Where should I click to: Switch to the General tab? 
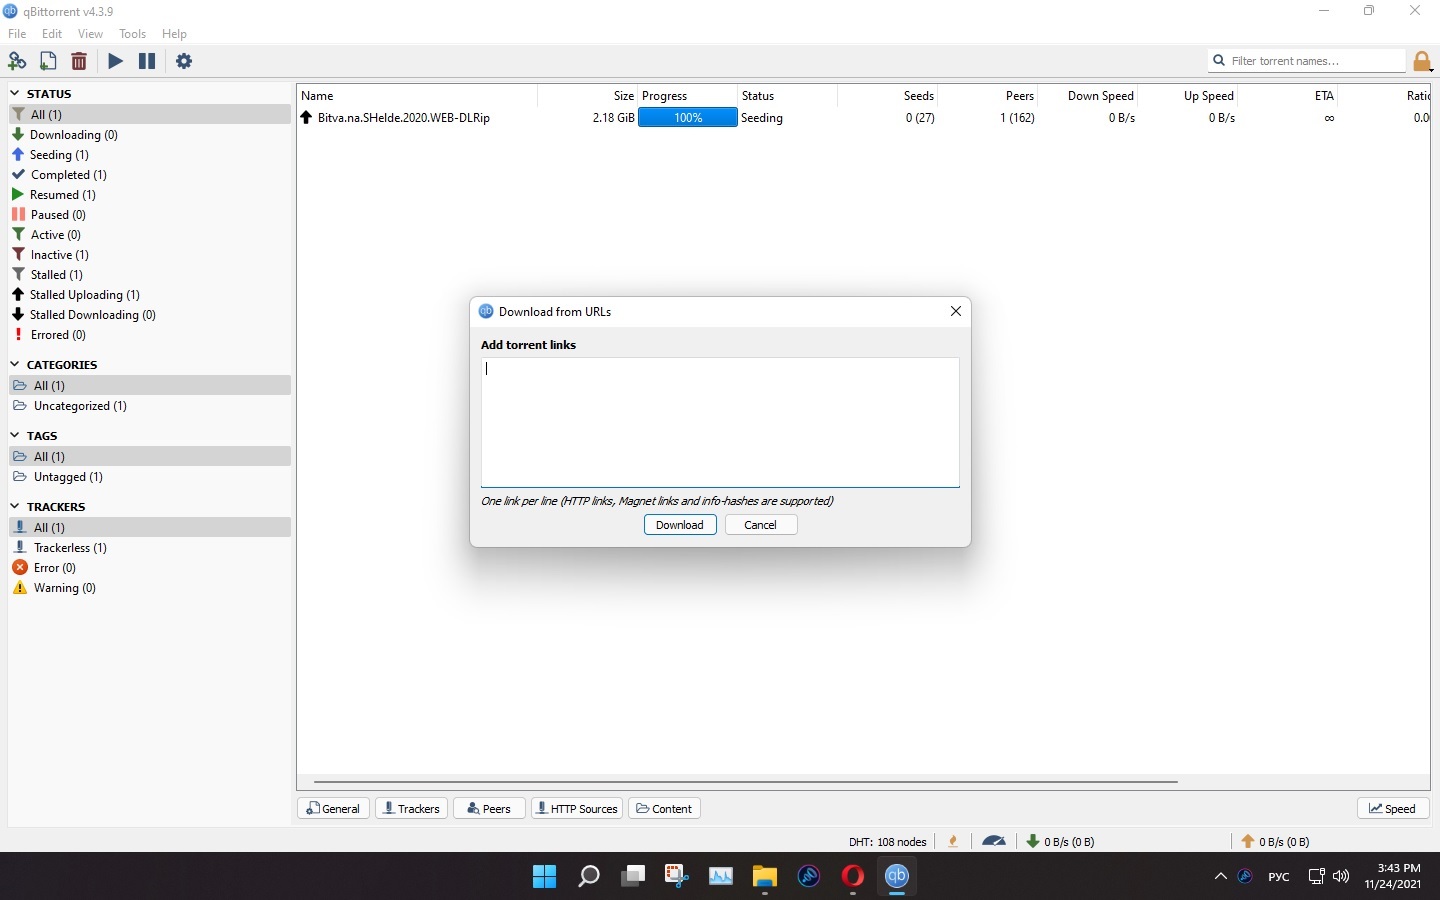coord(334,808)
